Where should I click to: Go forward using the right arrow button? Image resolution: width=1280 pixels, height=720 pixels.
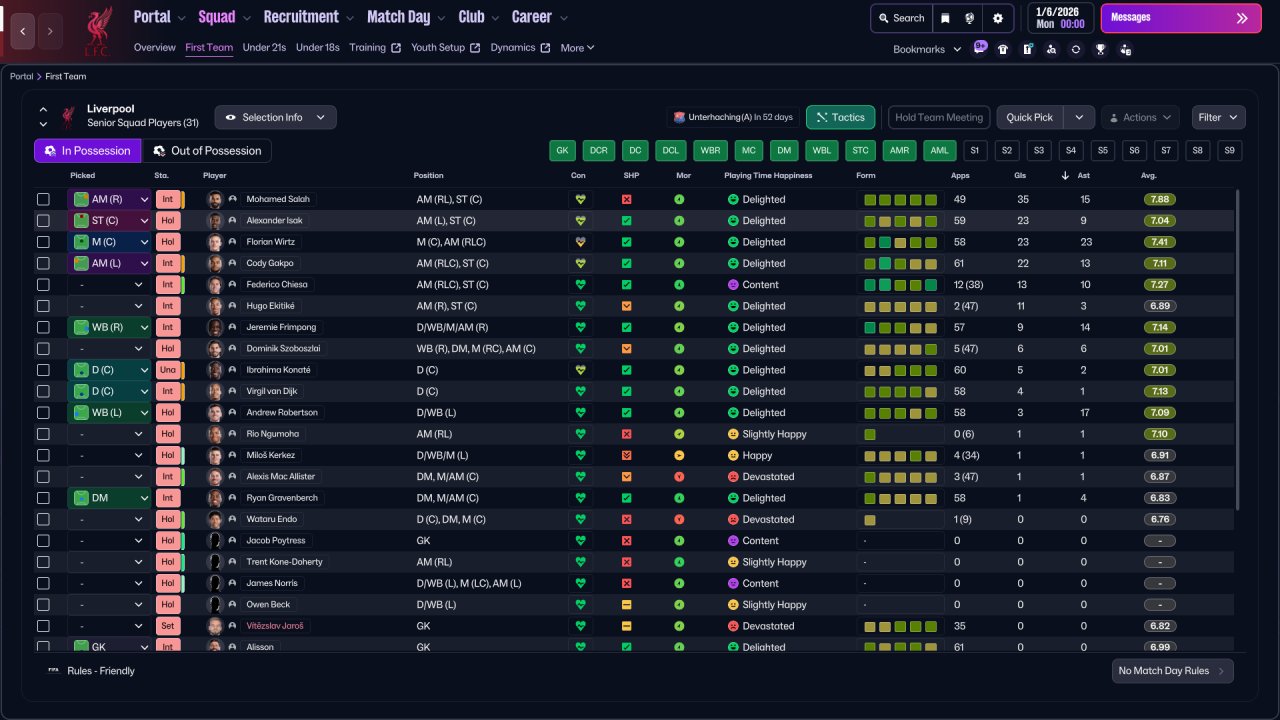pyautogui.click(x=50, y=31)
